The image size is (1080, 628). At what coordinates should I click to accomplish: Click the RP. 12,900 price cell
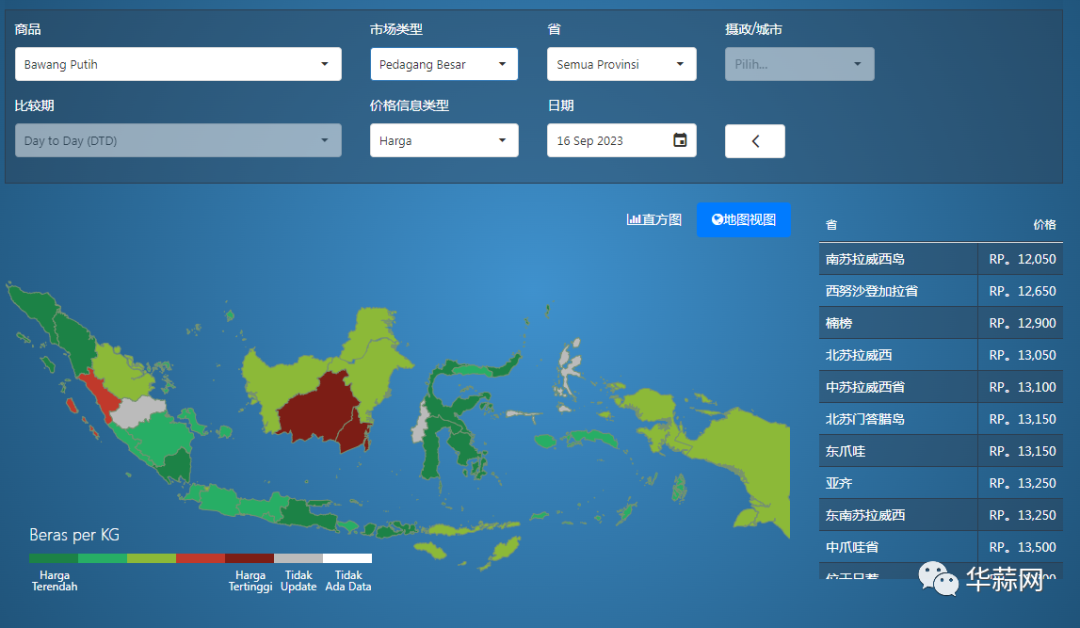tap(1022, 323)
